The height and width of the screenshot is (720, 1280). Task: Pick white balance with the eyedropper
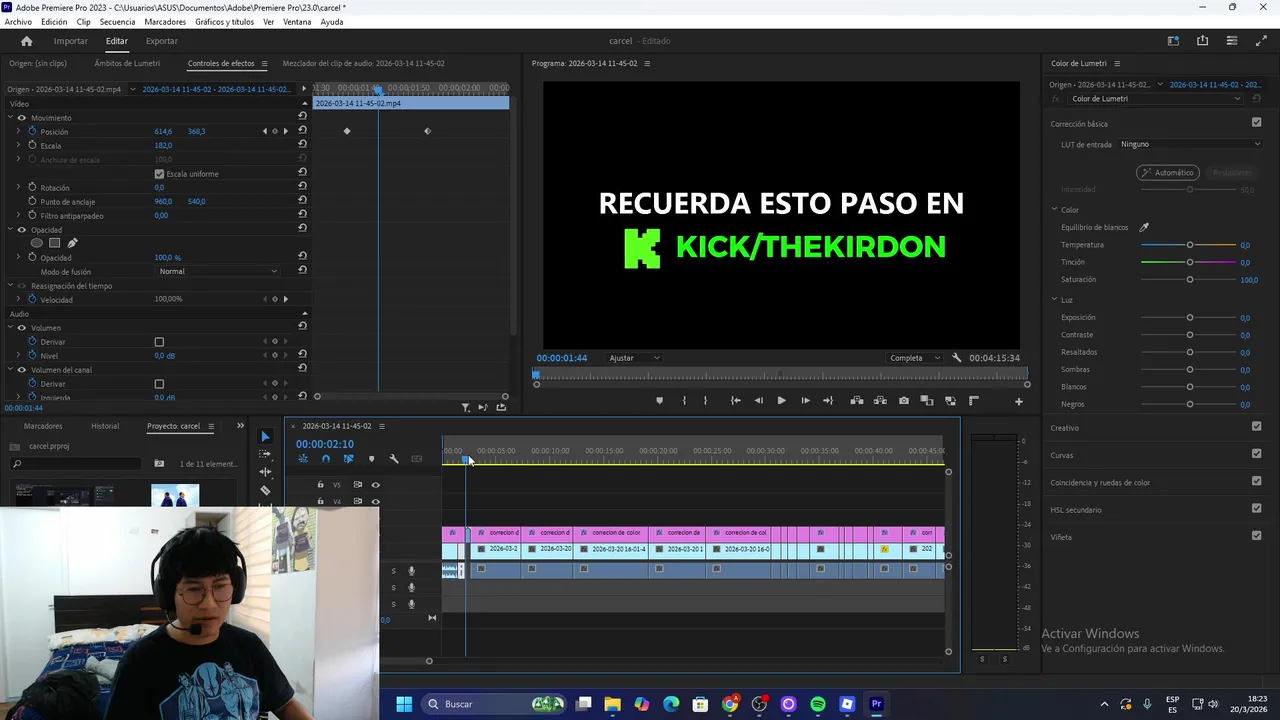click(1144, 227)
